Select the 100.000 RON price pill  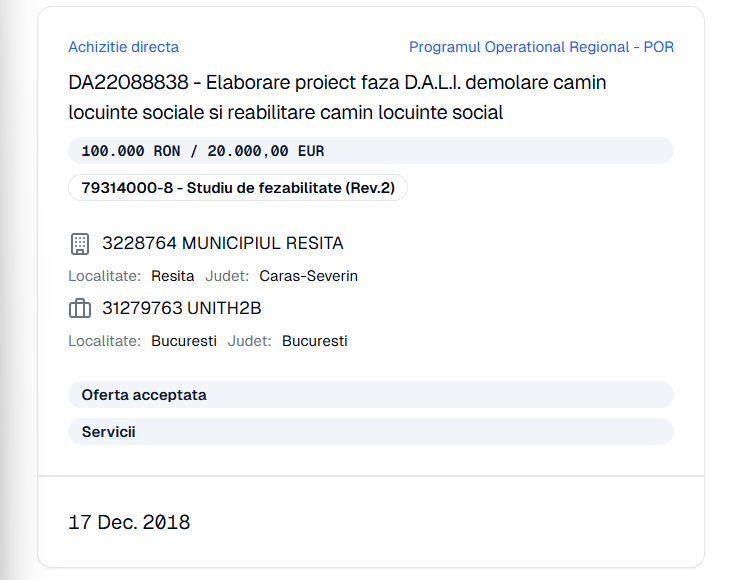pos(371,151)
